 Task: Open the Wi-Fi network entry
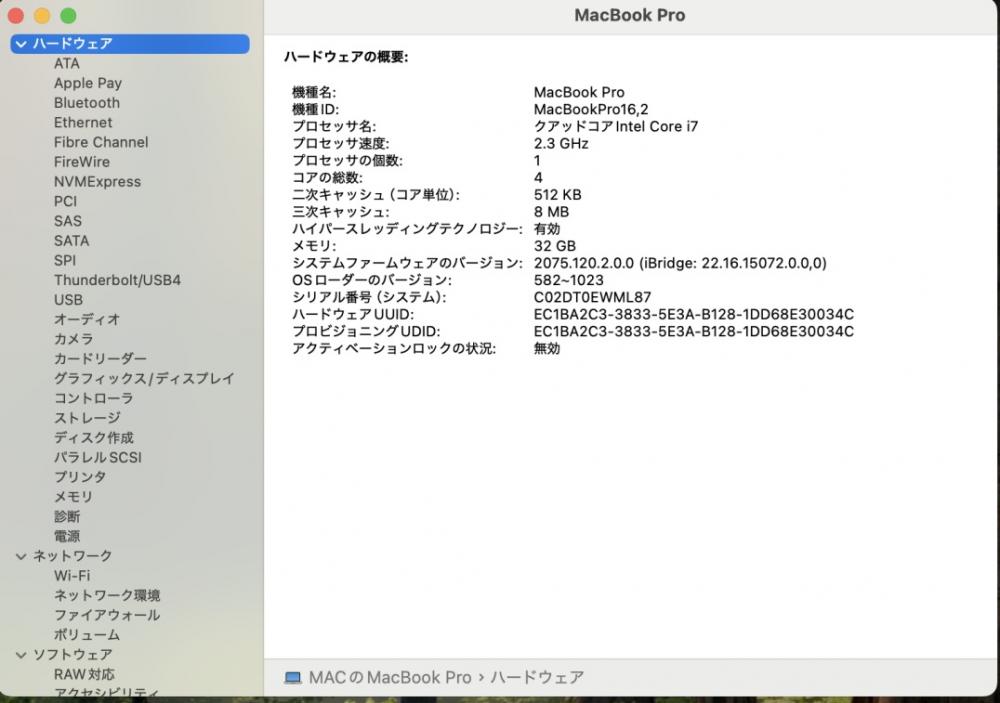pos(72,575)
